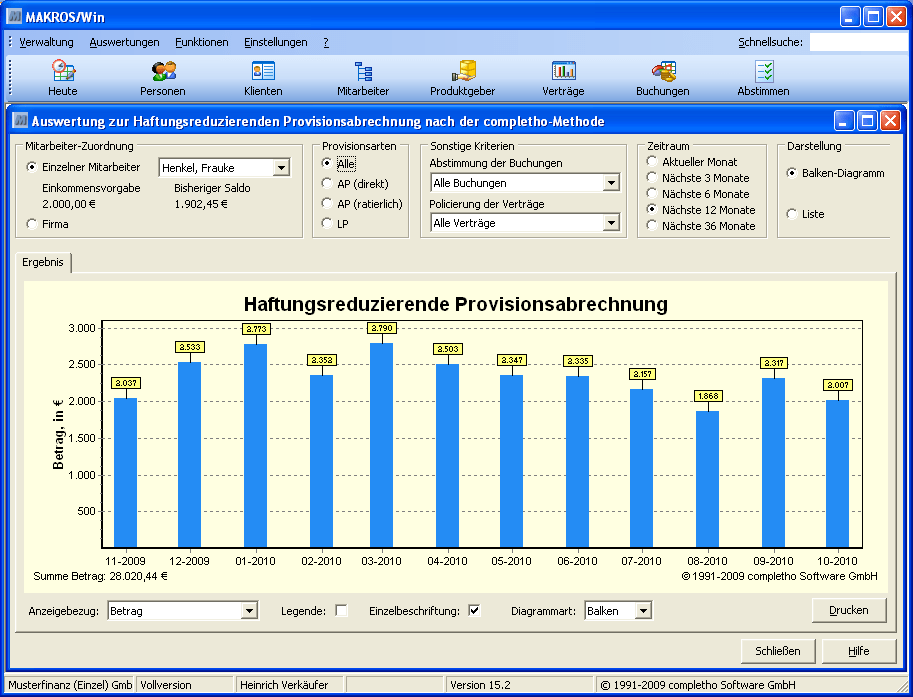Click the Bisheriger Saldo value 1.902,45 €
The height and width of the screenshot is (697, 913).
click(x=201, y=204)
